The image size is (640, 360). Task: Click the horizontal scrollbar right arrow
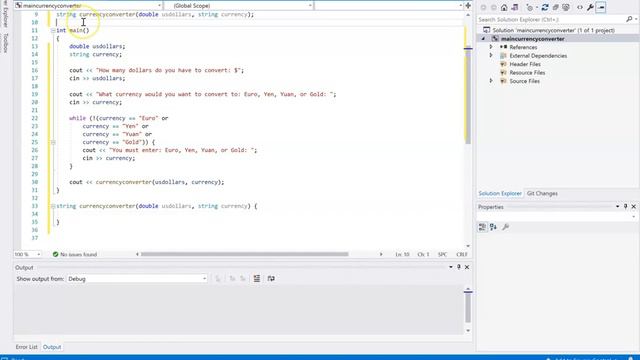381,254
